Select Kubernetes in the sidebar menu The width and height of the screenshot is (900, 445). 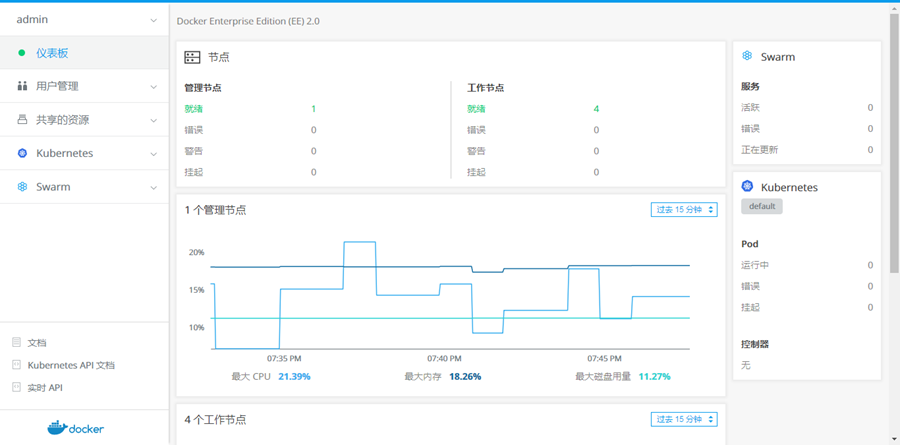(84, 153)
